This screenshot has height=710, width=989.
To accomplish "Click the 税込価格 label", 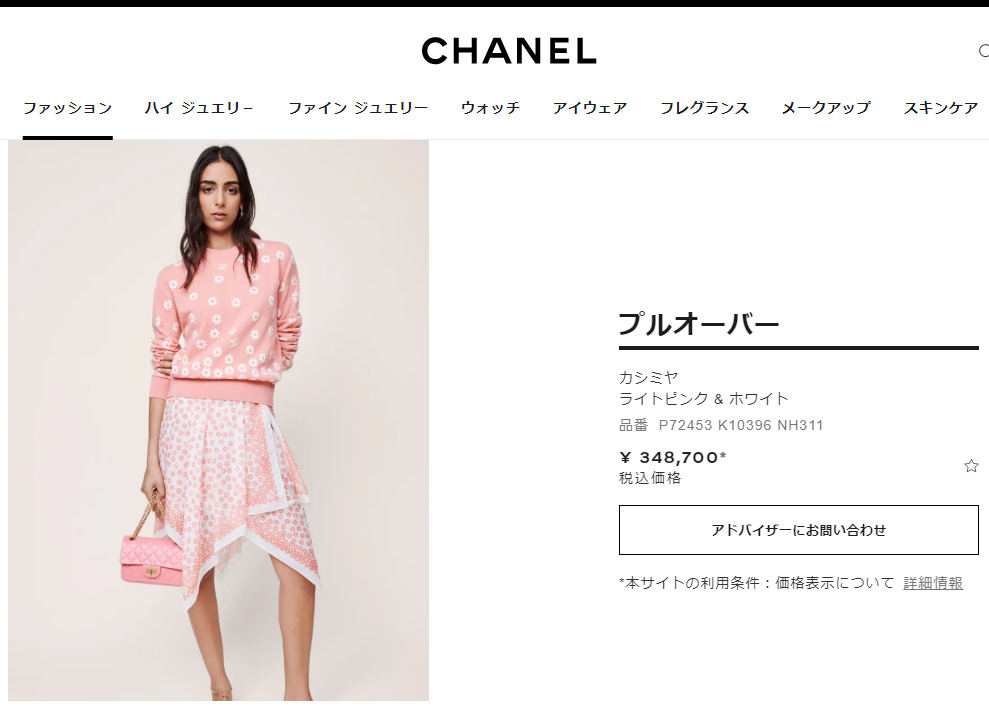I will click(650, 478).
